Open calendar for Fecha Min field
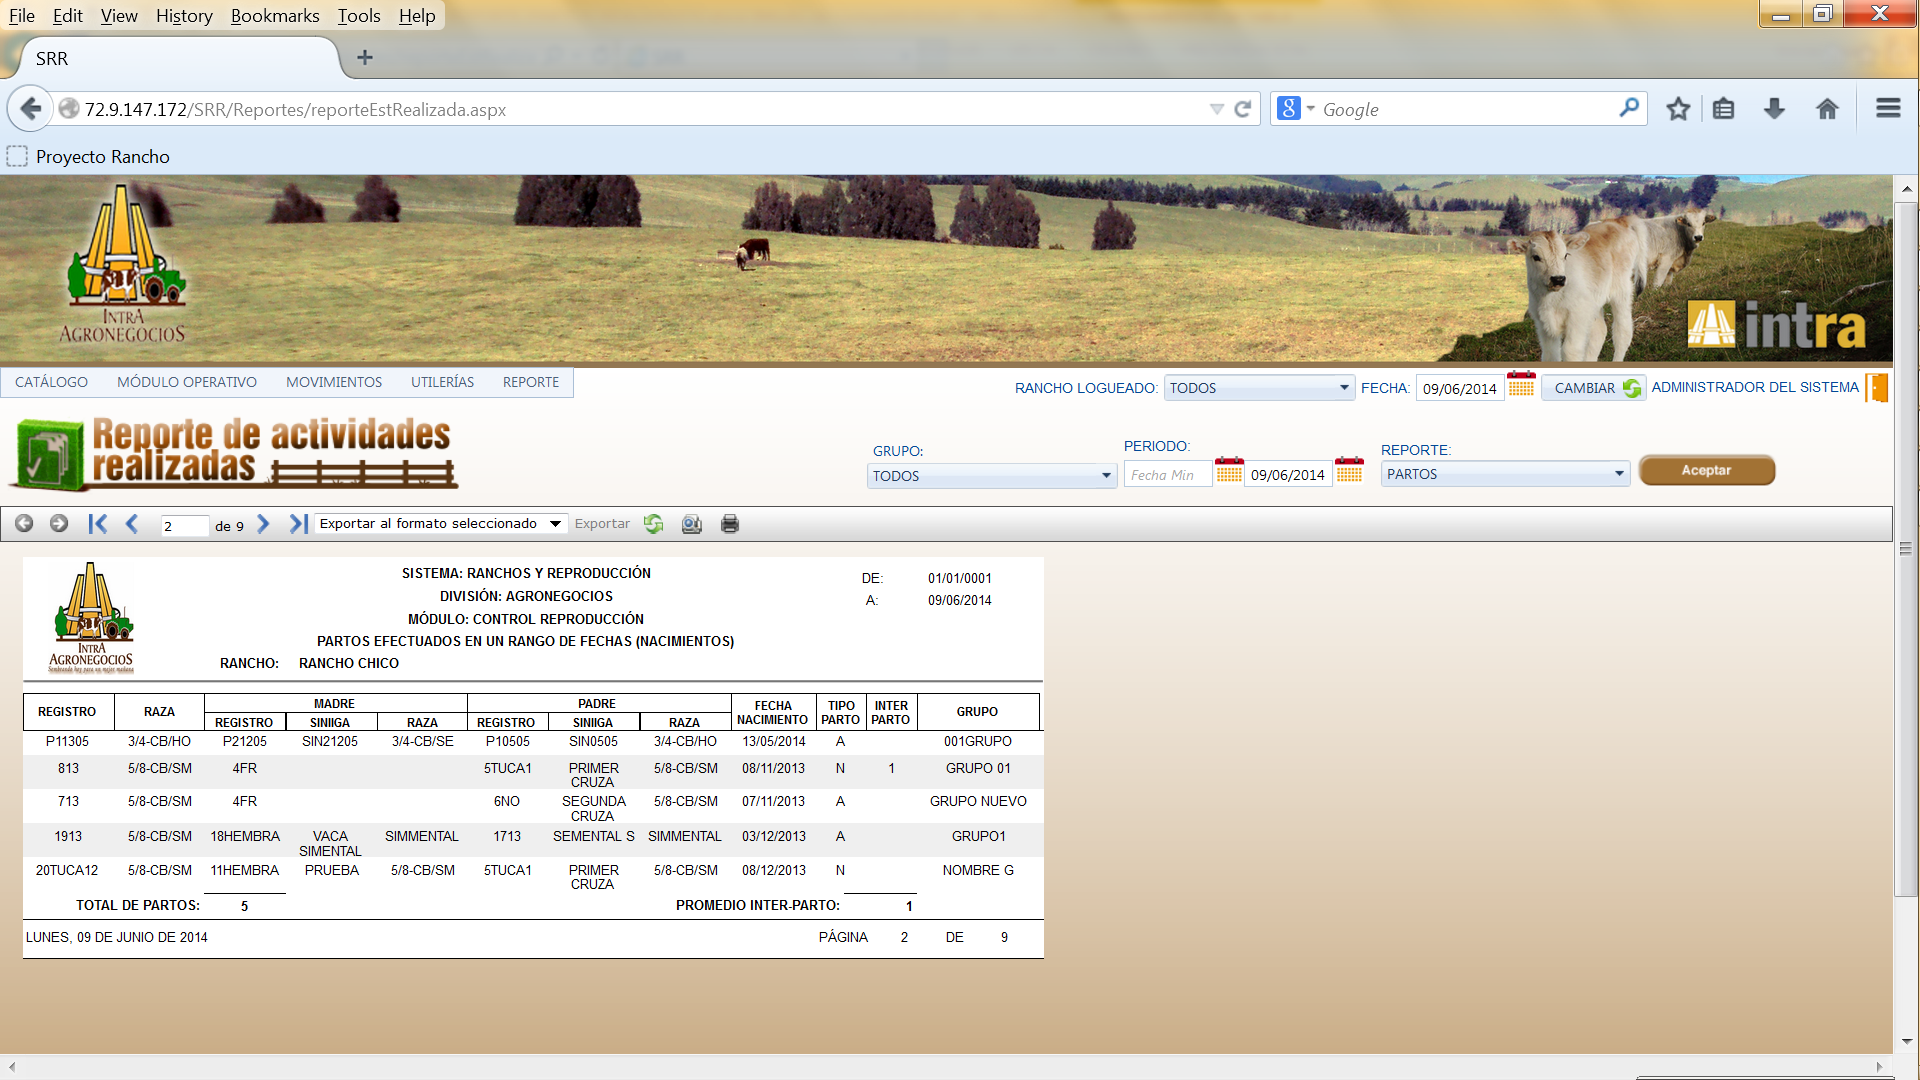This screenshot has height=1080, width=1920. point(1229,471)
